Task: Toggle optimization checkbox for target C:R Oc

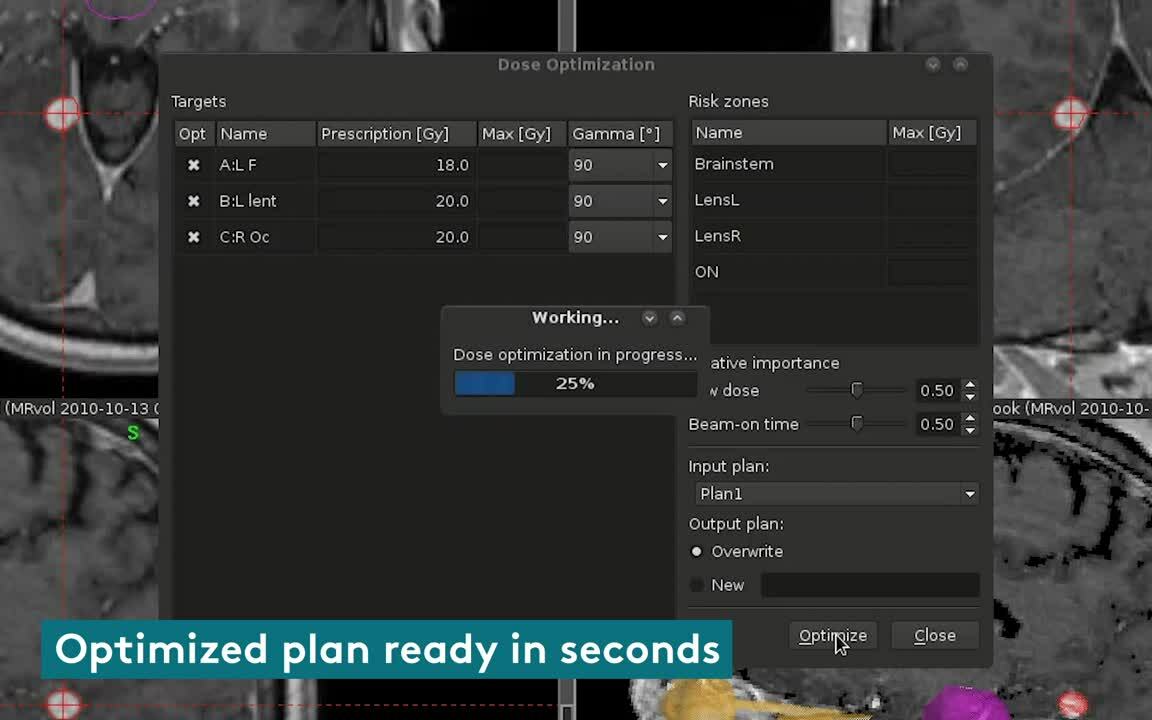Action: 193,237
